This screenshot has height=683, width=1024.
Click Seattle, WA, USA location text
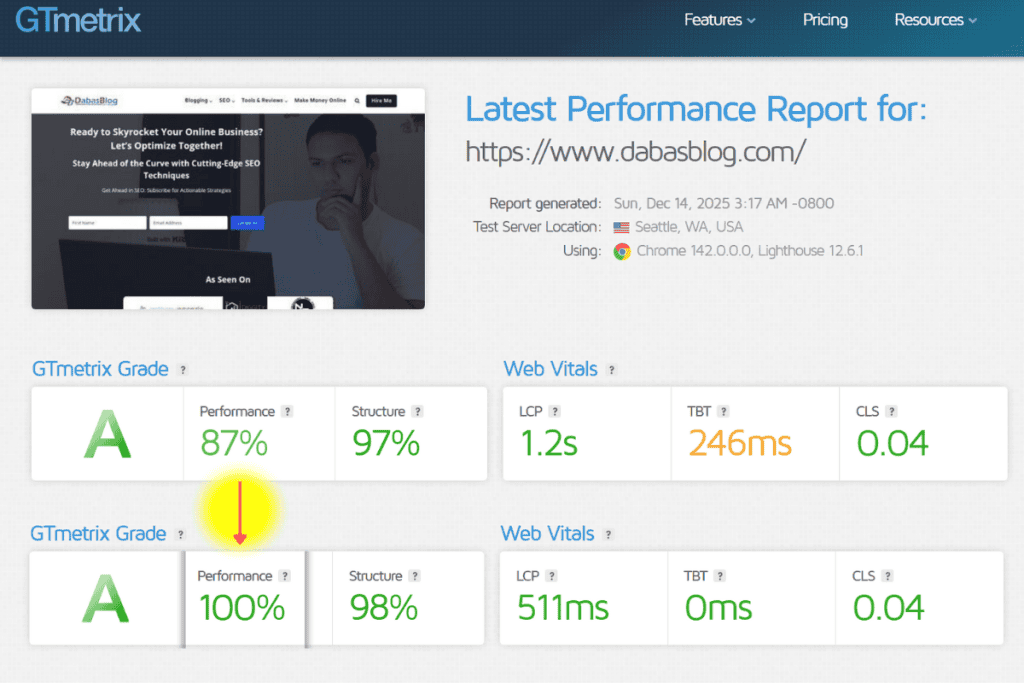click(689, 227)
